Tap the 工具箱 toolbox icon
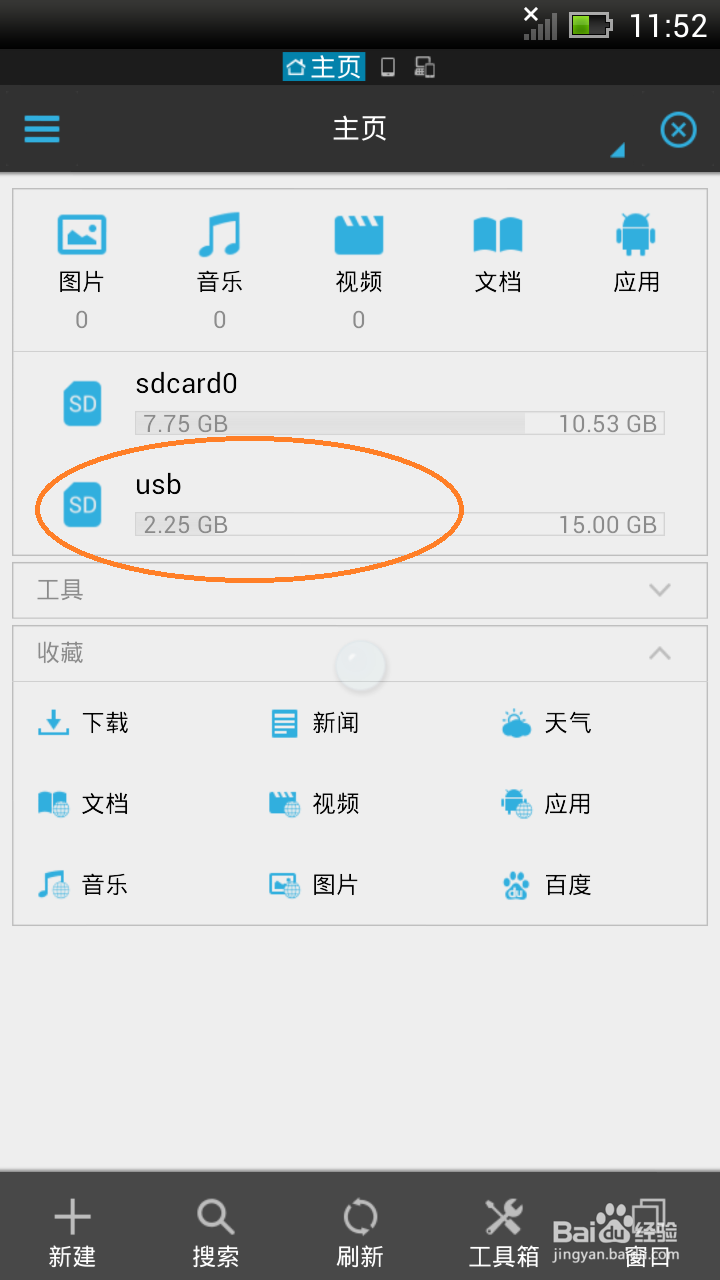Image resolution: width=720 pixels, height=1280 pixels. coord(504,1231)
